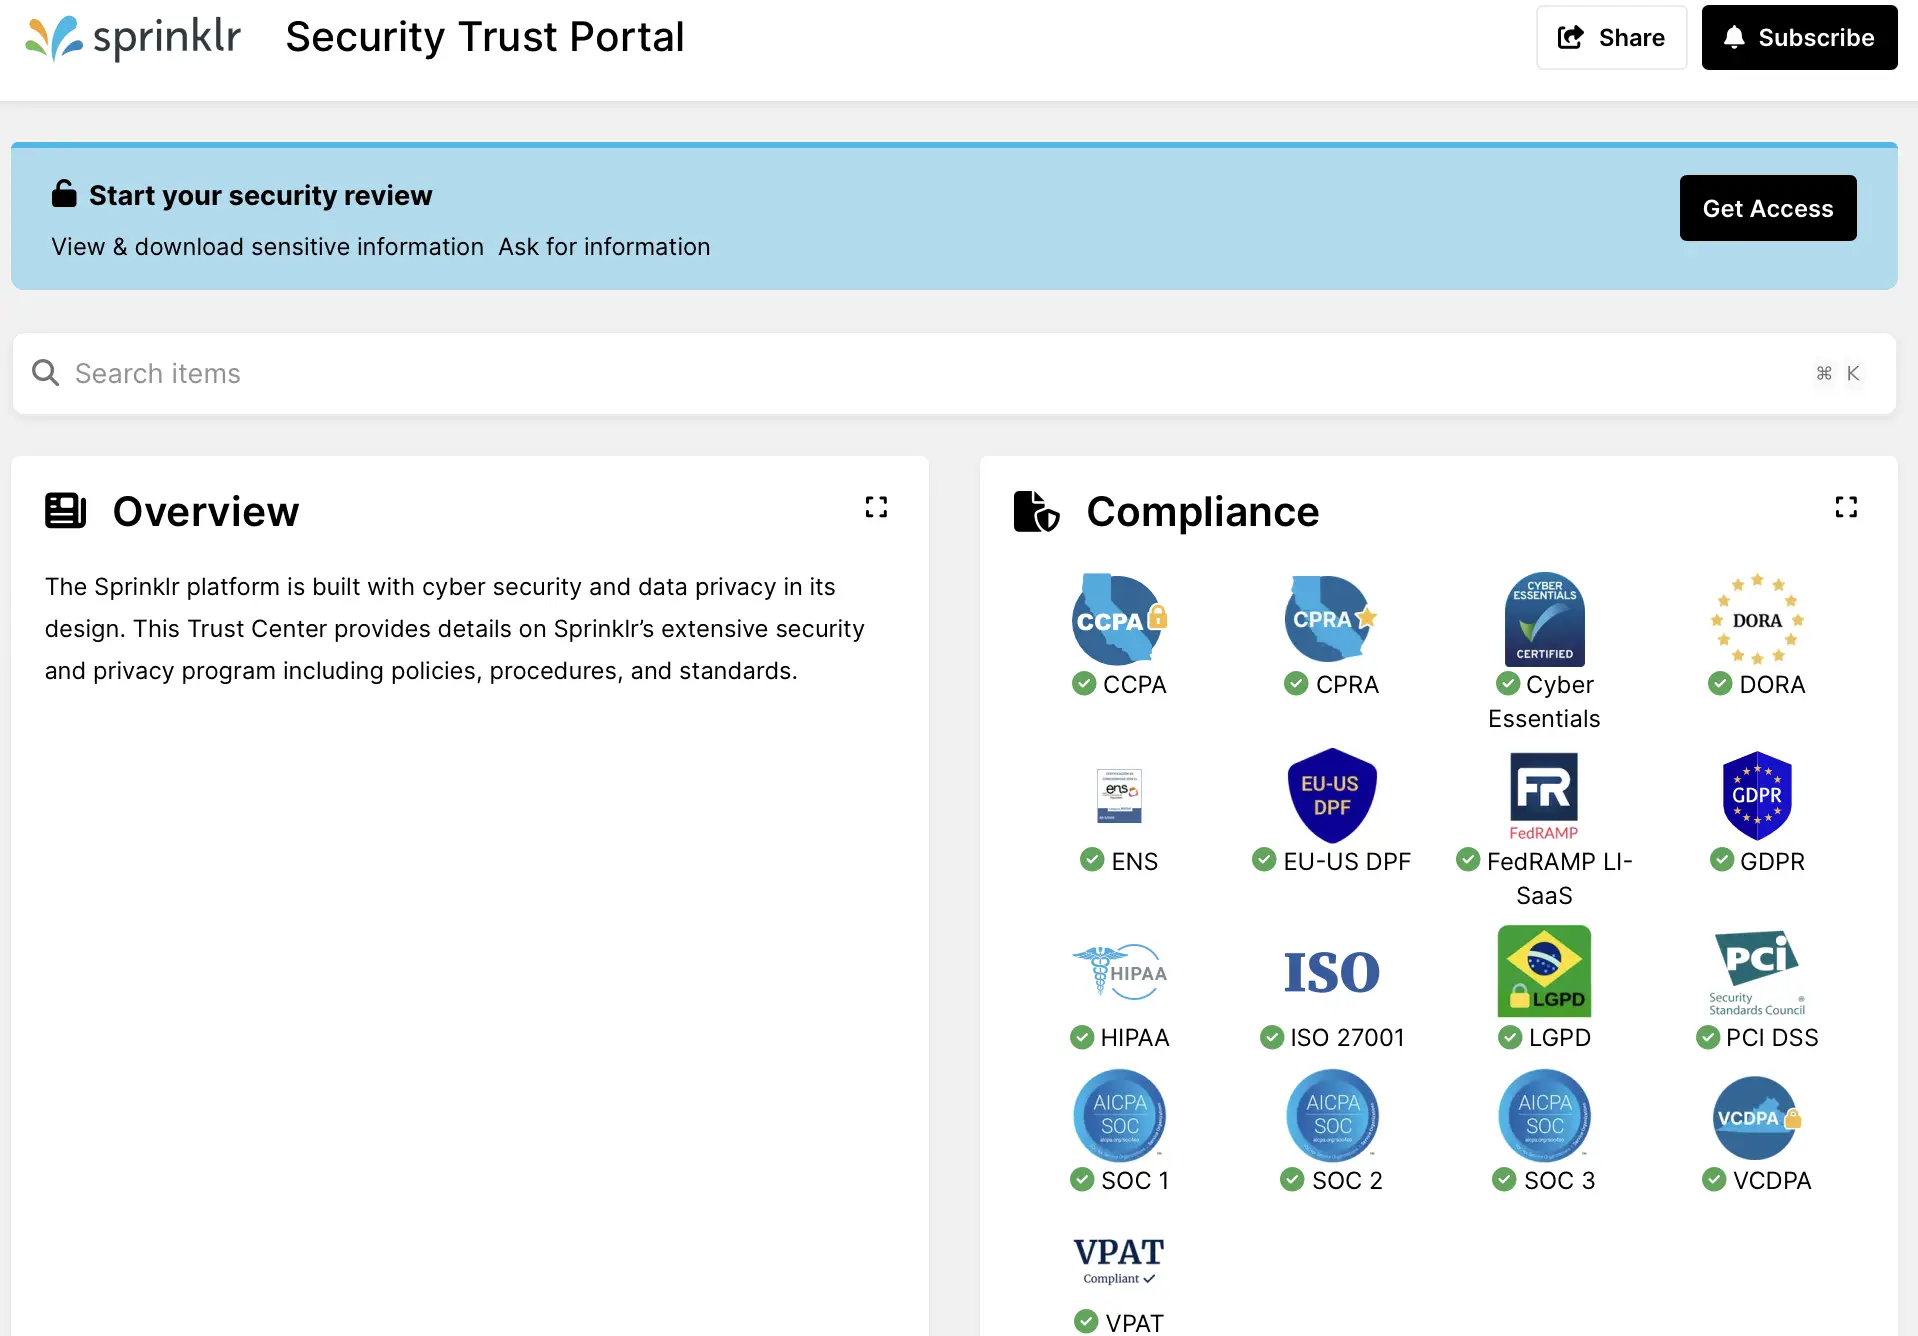Click the LGPD label link
The width and height of the screenshot is (1918, 1336).
[x=1559, y=1038]
